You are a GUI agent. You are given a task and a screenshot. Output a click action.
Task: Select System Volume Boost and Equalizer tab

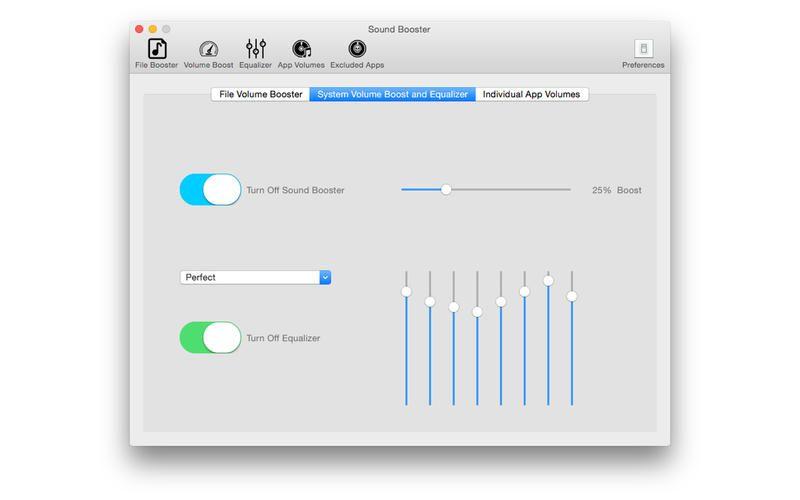coord(393,94)
